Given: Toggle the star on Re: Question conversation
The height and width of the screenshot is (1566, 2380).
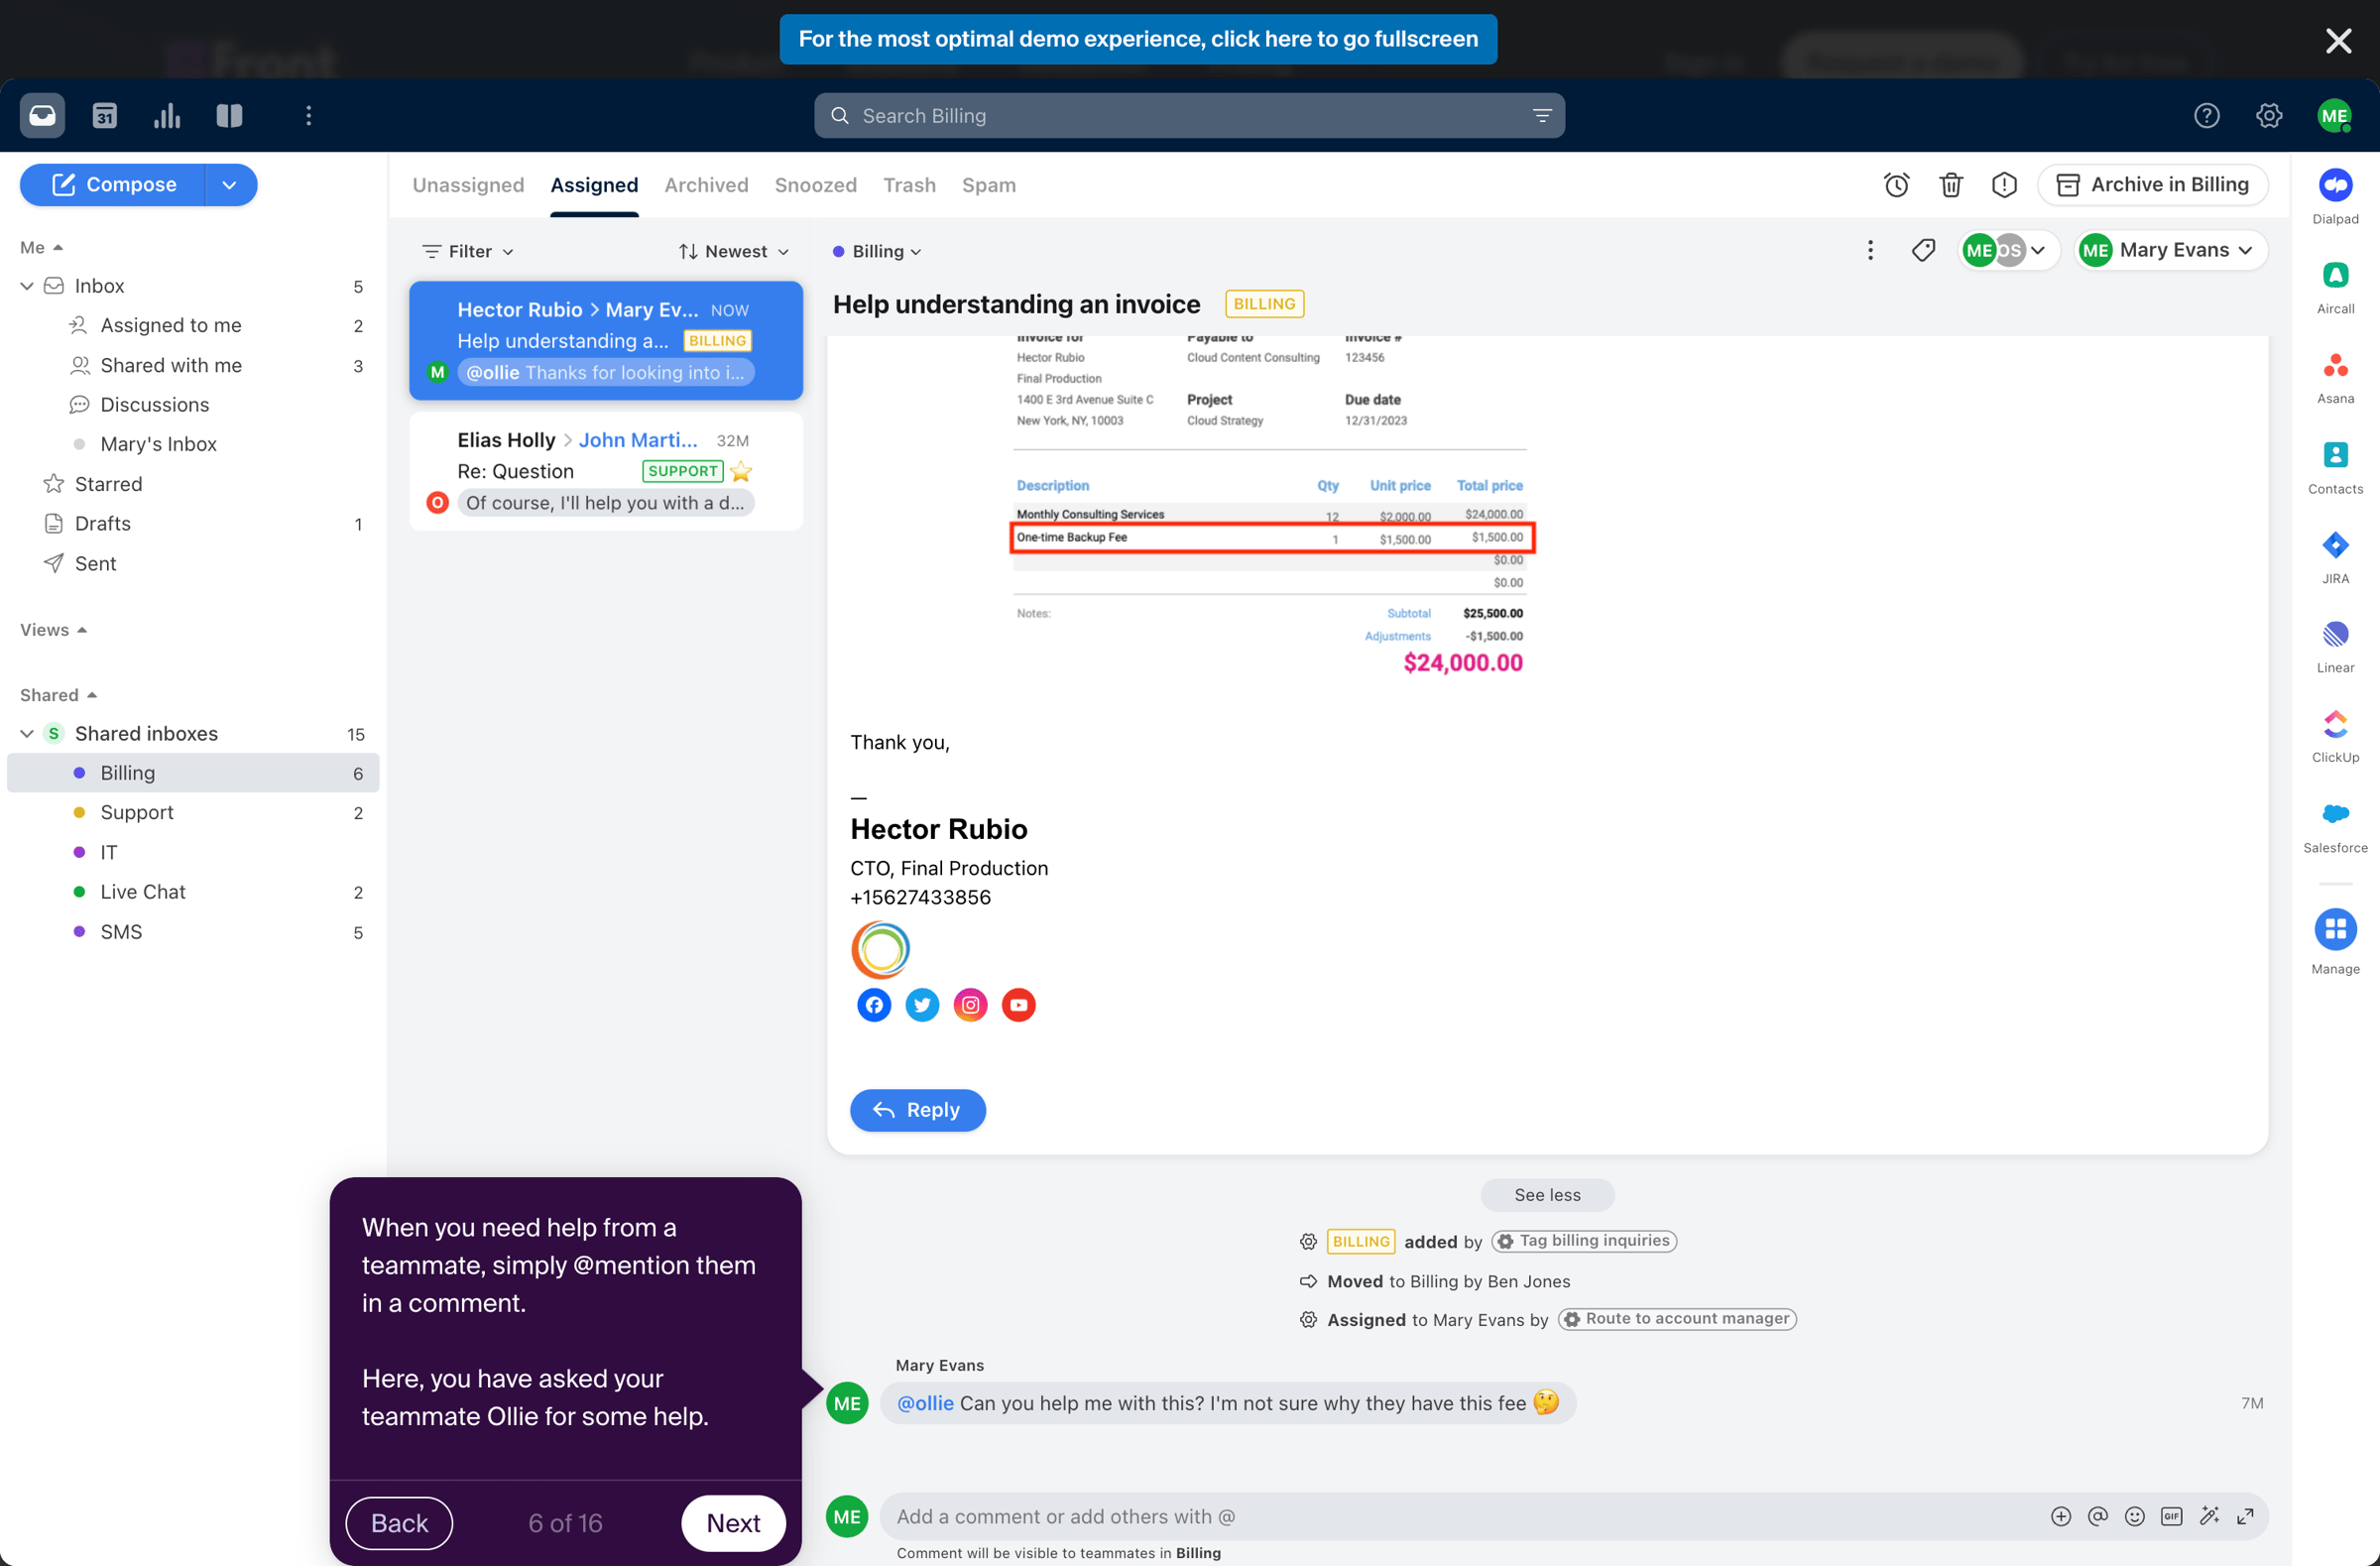Looking at the screenshot, I should point(741,471).
